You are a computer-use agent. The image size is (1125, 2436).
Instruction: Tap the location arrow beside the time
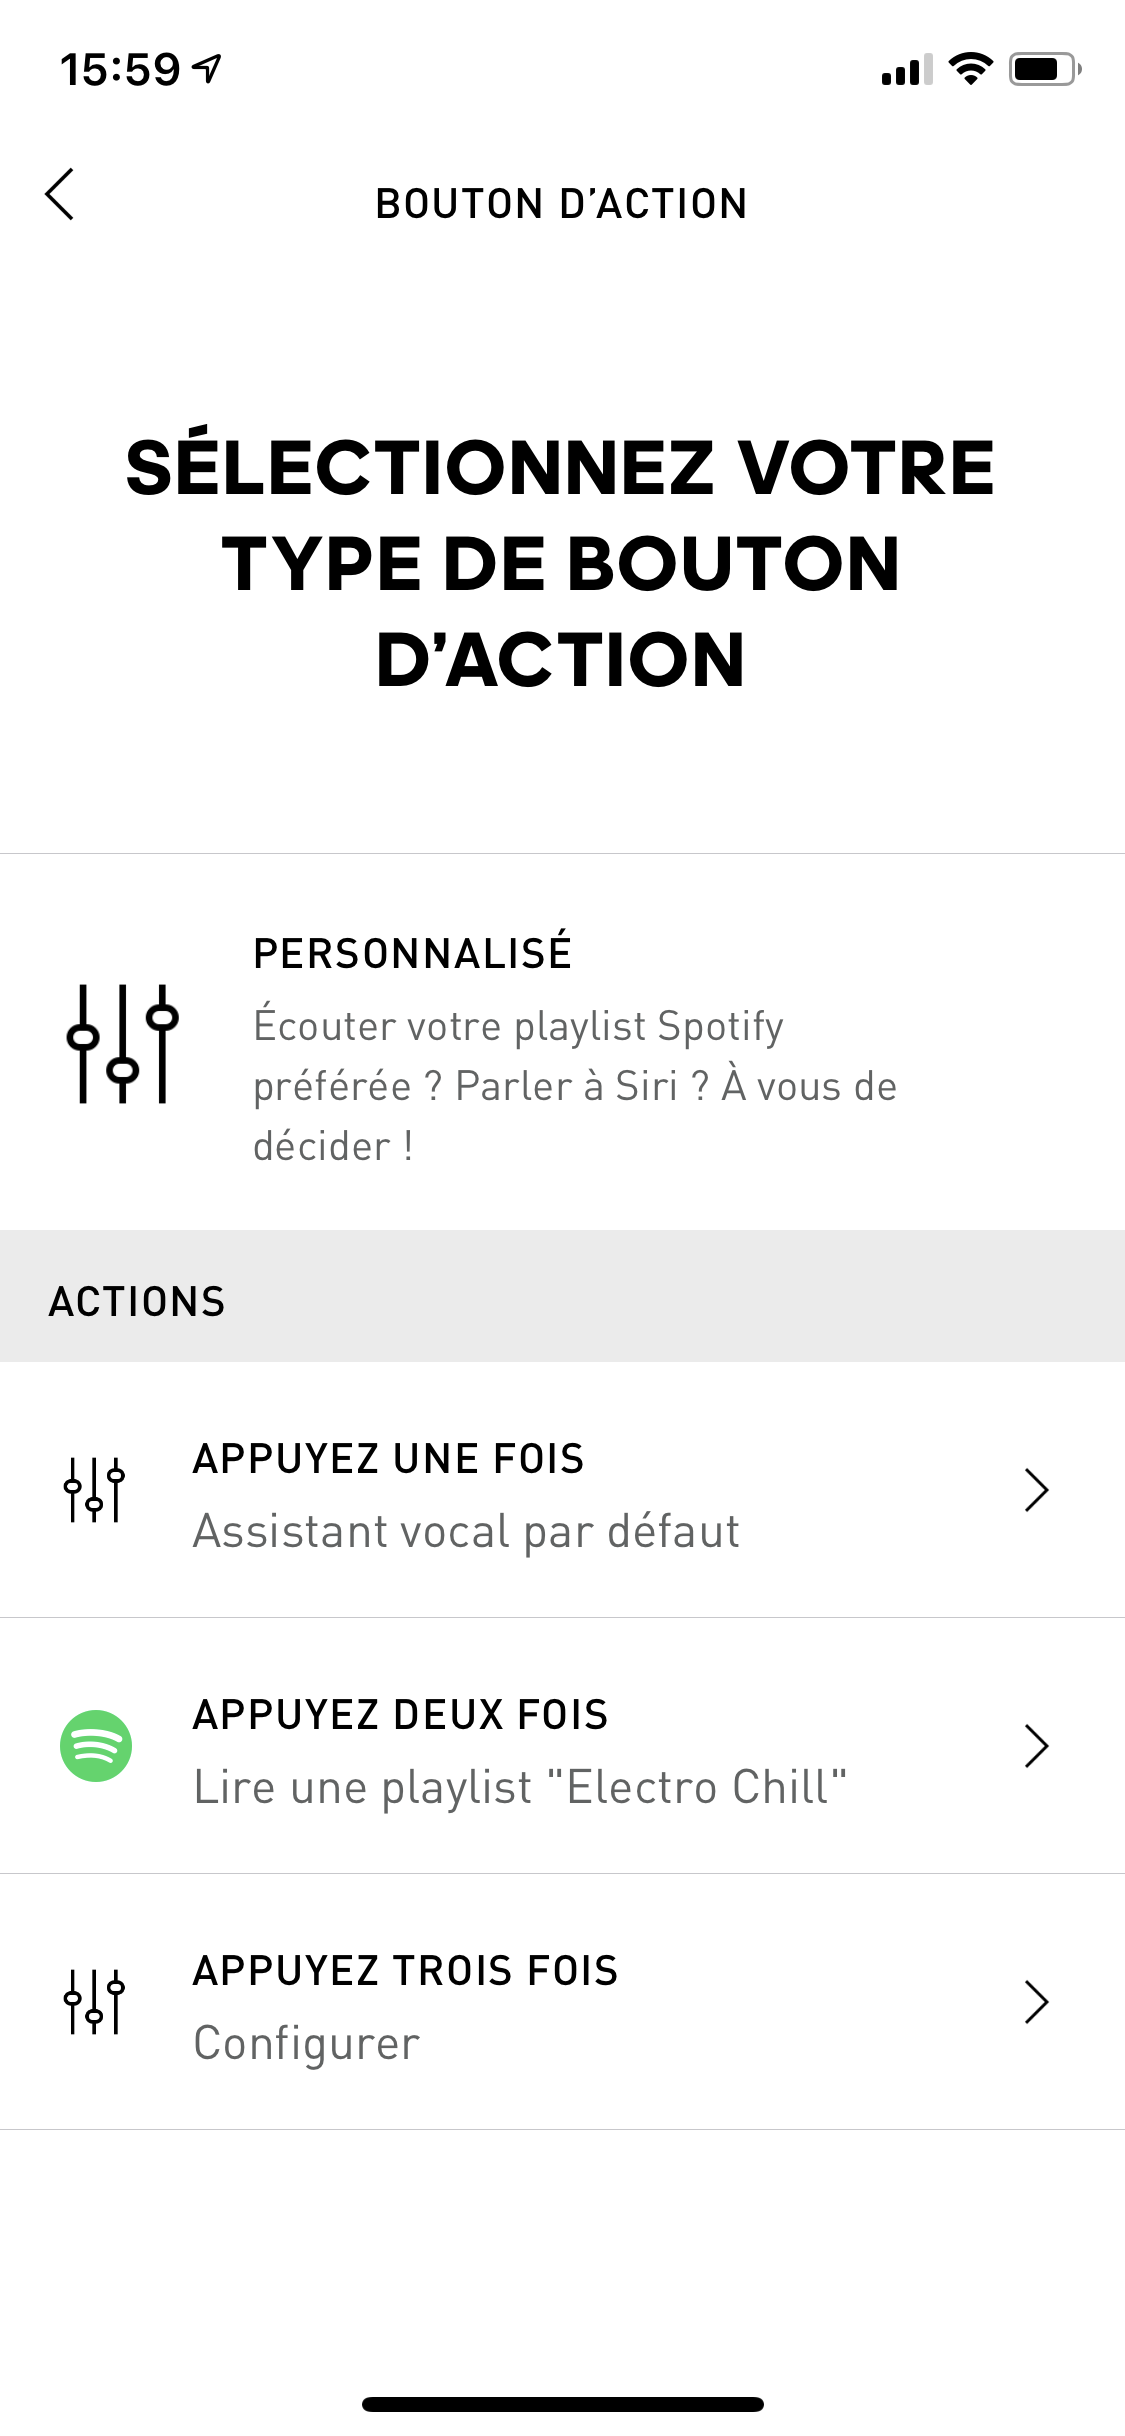pyautogui.click(x=207, y=69)
